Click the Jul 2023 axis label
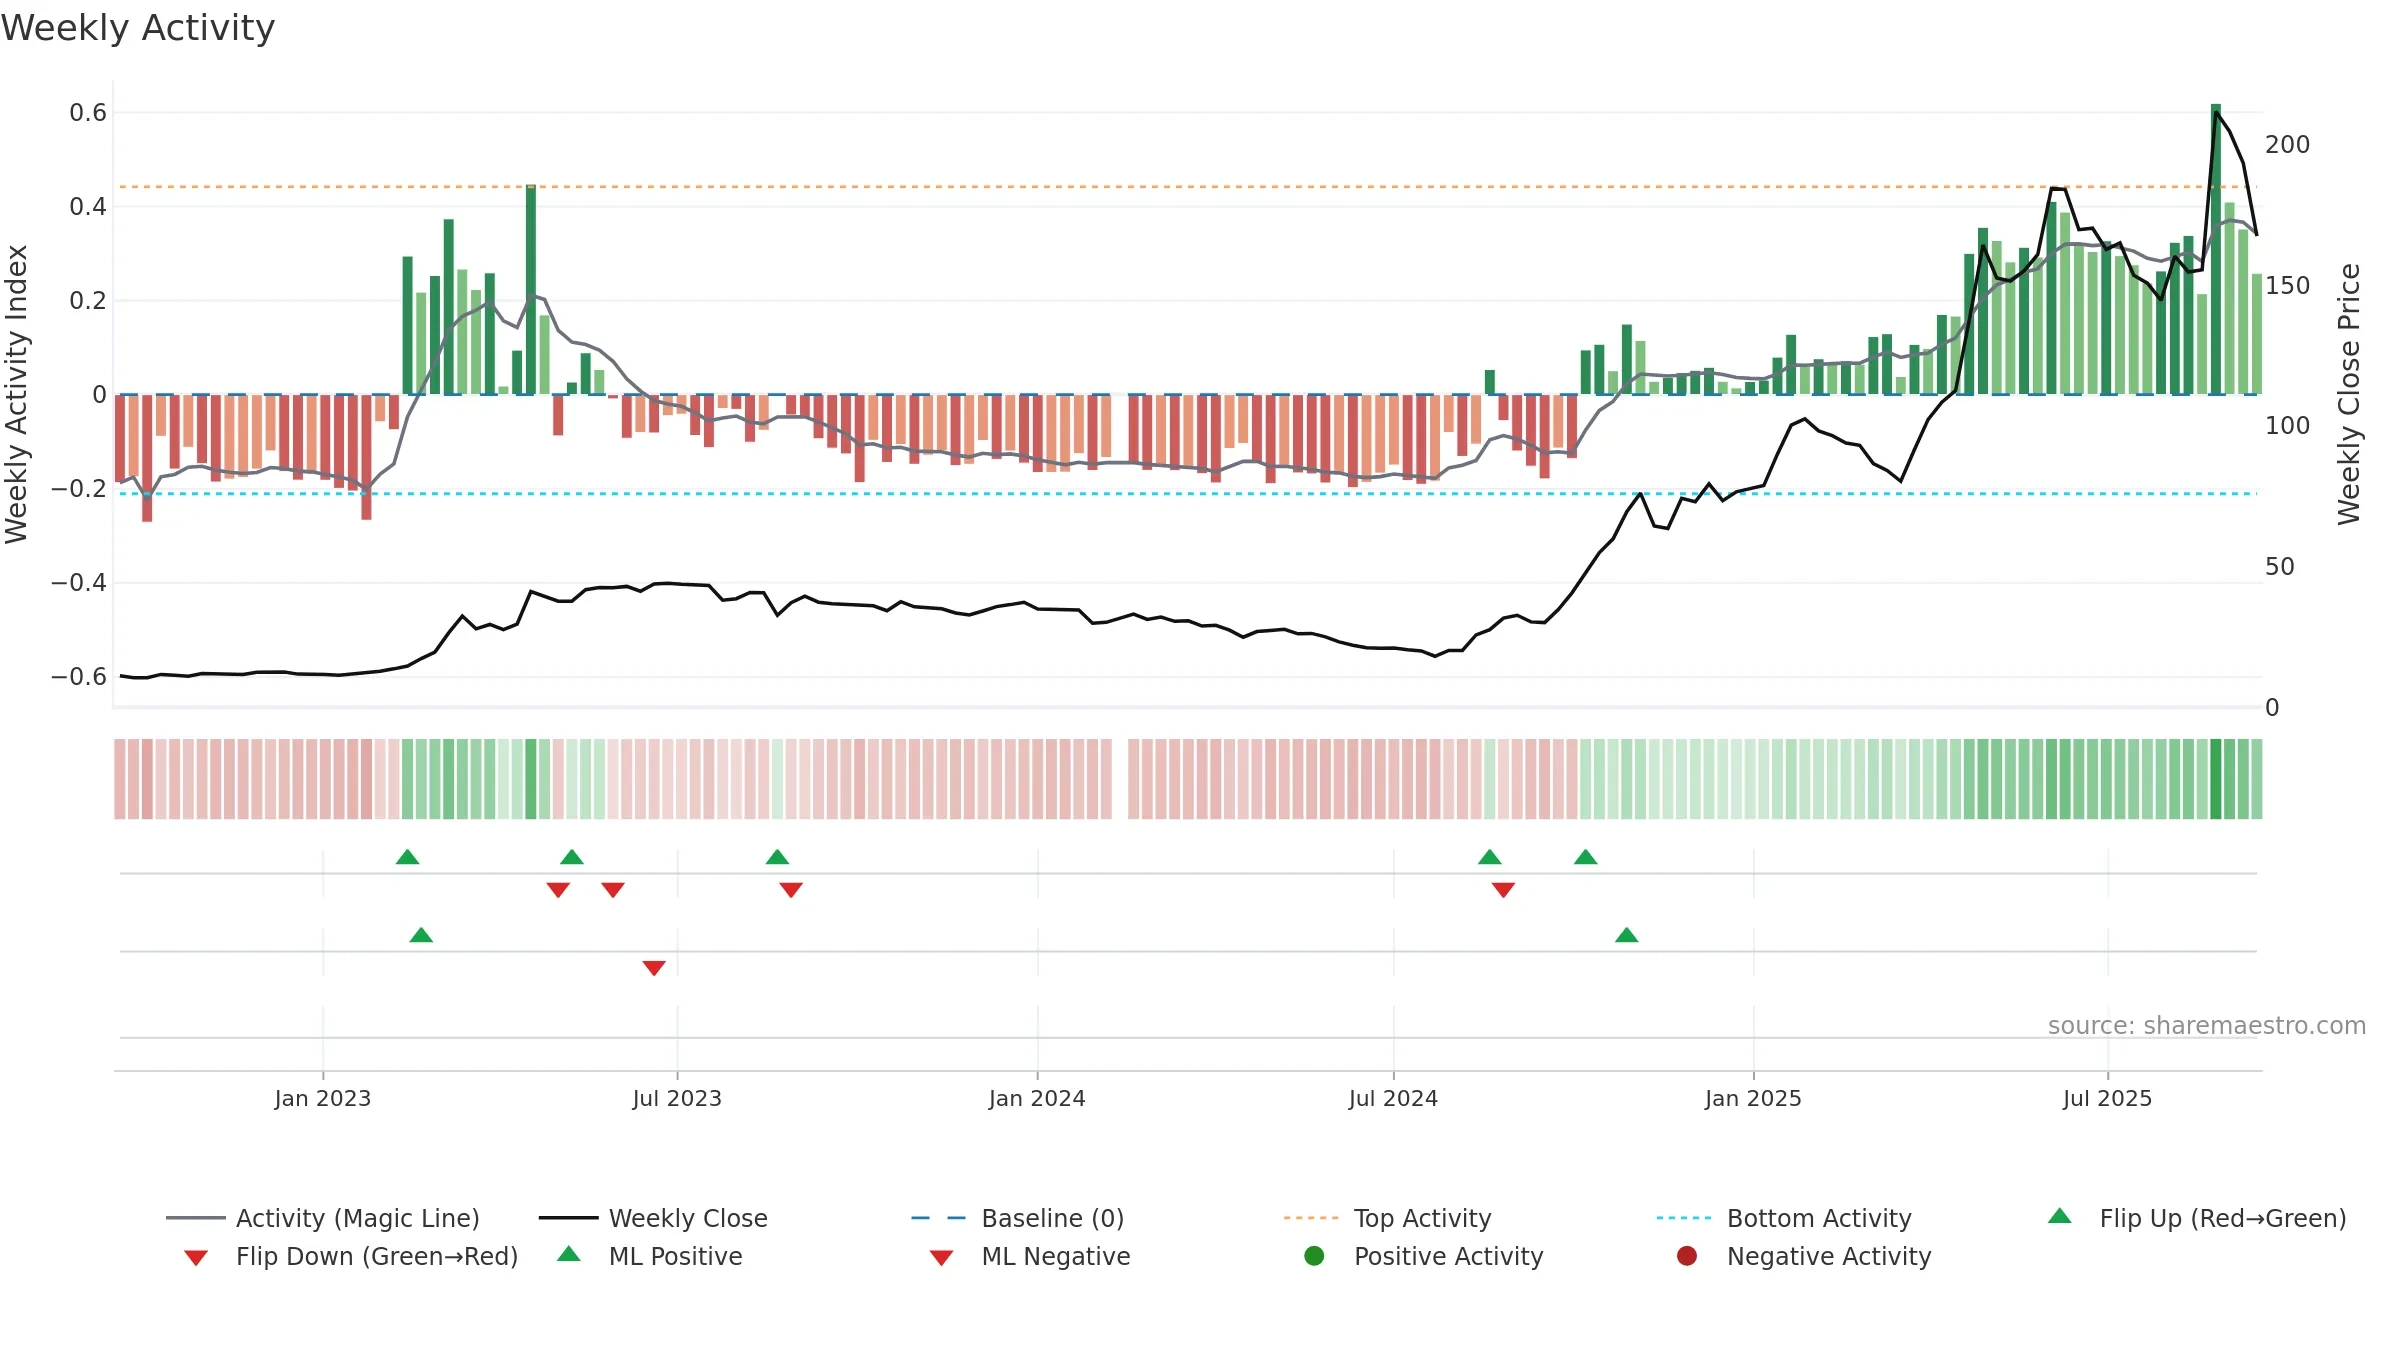 pos(677,1098)
